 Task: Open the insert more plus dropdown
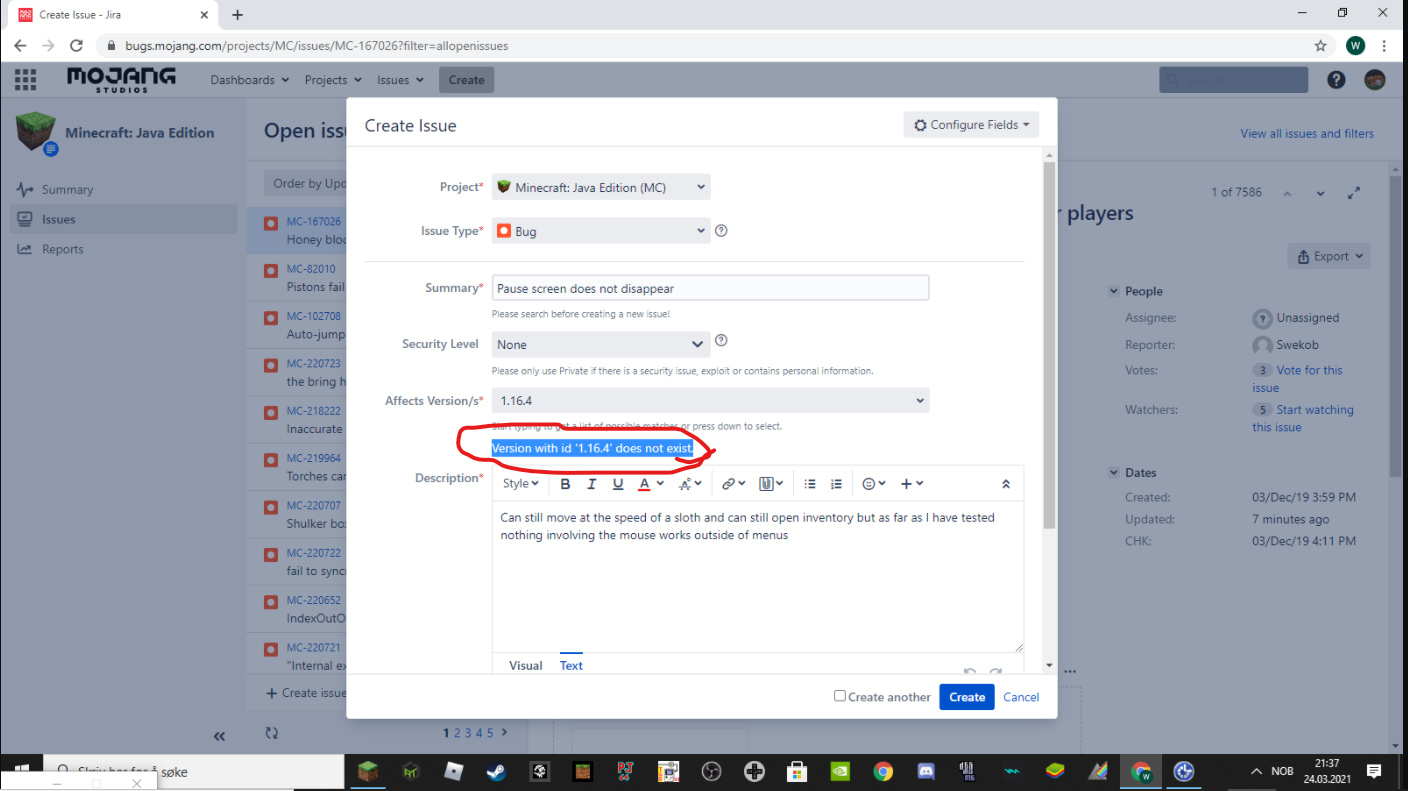point(912,484)
